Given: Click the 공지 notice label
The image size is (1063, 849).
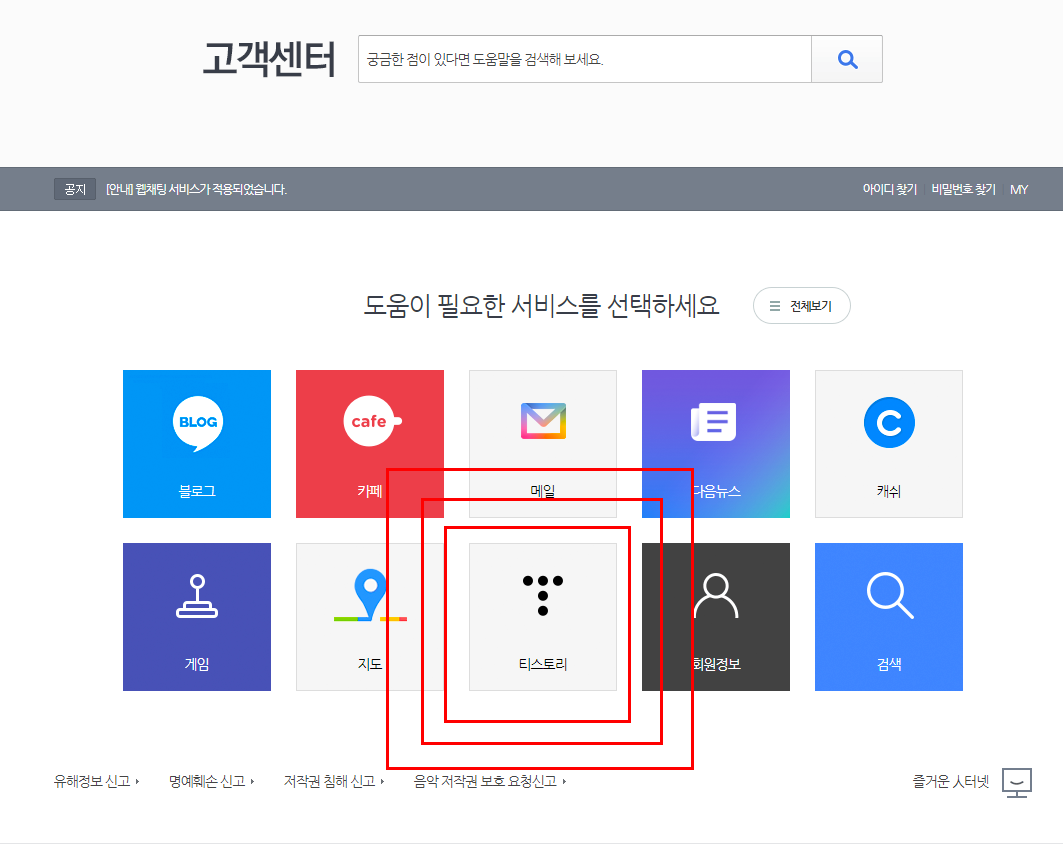Looking at the screenshot, I should click(x=75, y=189).
